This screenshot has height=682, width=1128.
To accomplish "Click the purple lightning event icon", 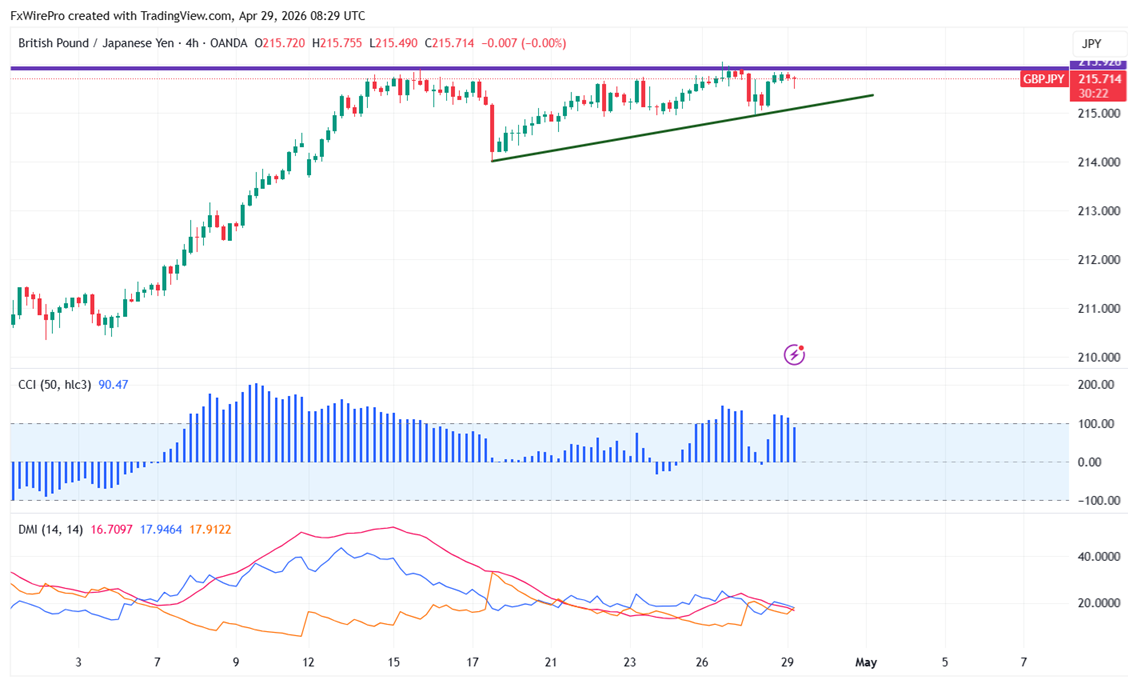I will (794, 354).
